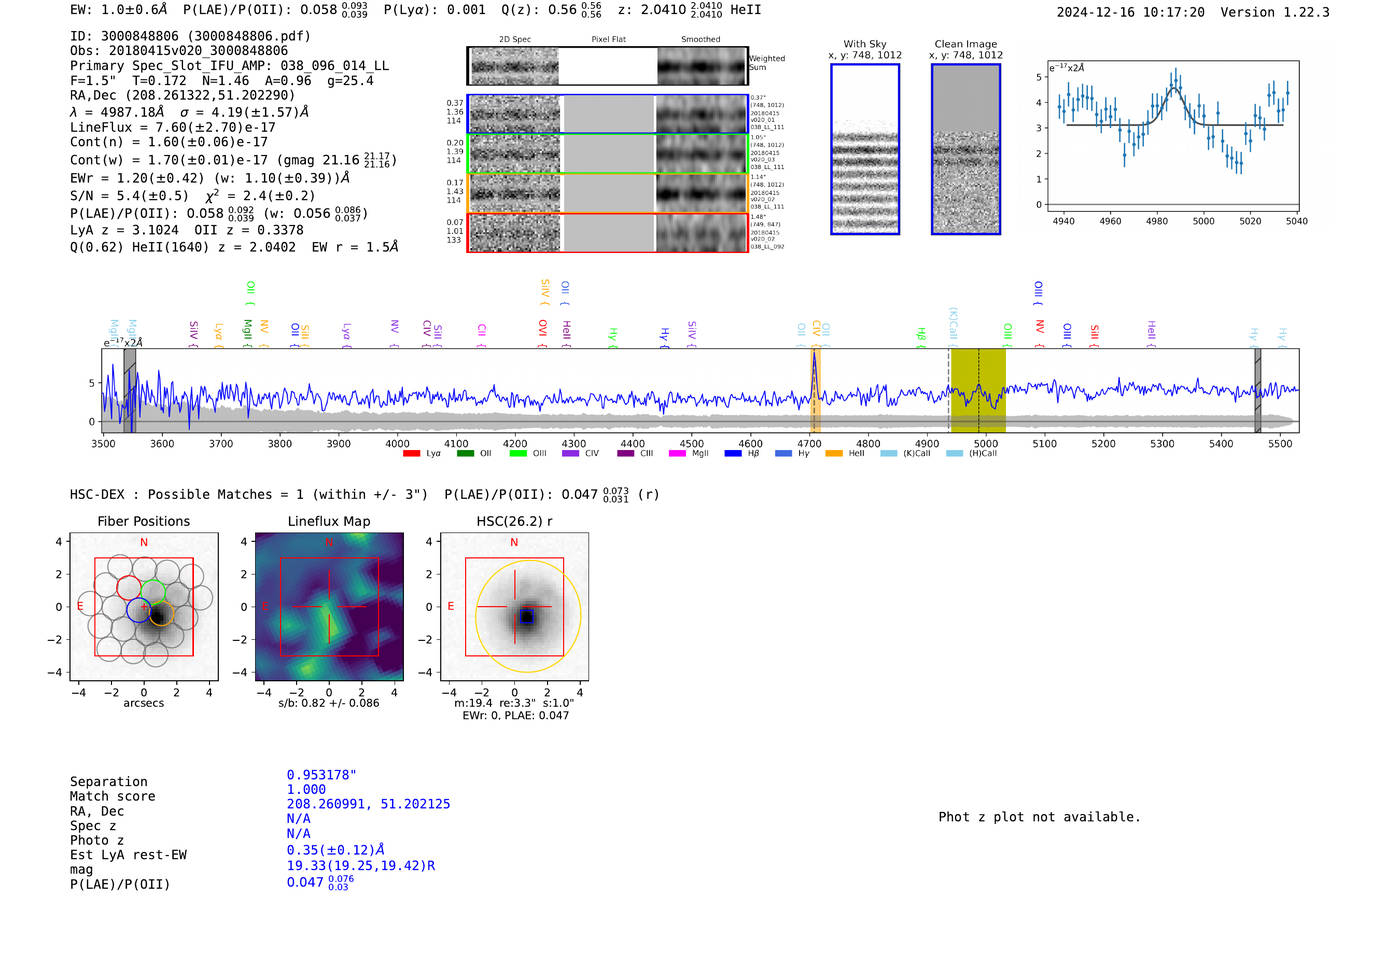Select the Obs: 20180415v020_3000848806 line

179,51
